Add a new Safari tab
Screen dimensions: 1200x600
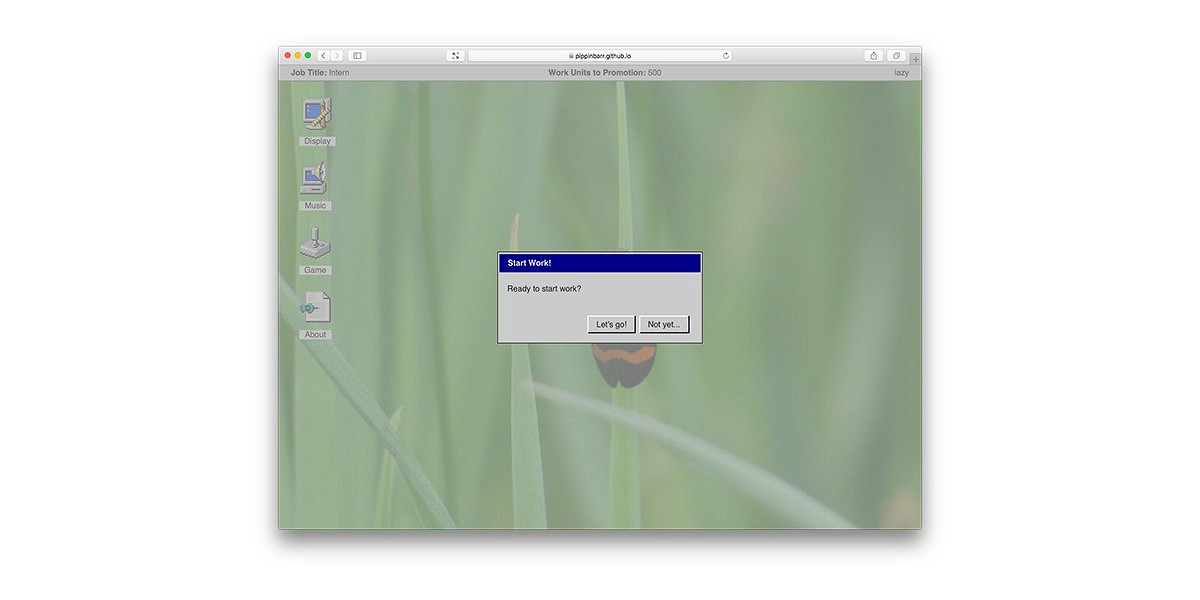pyautogui.click(x=916, y=59)
